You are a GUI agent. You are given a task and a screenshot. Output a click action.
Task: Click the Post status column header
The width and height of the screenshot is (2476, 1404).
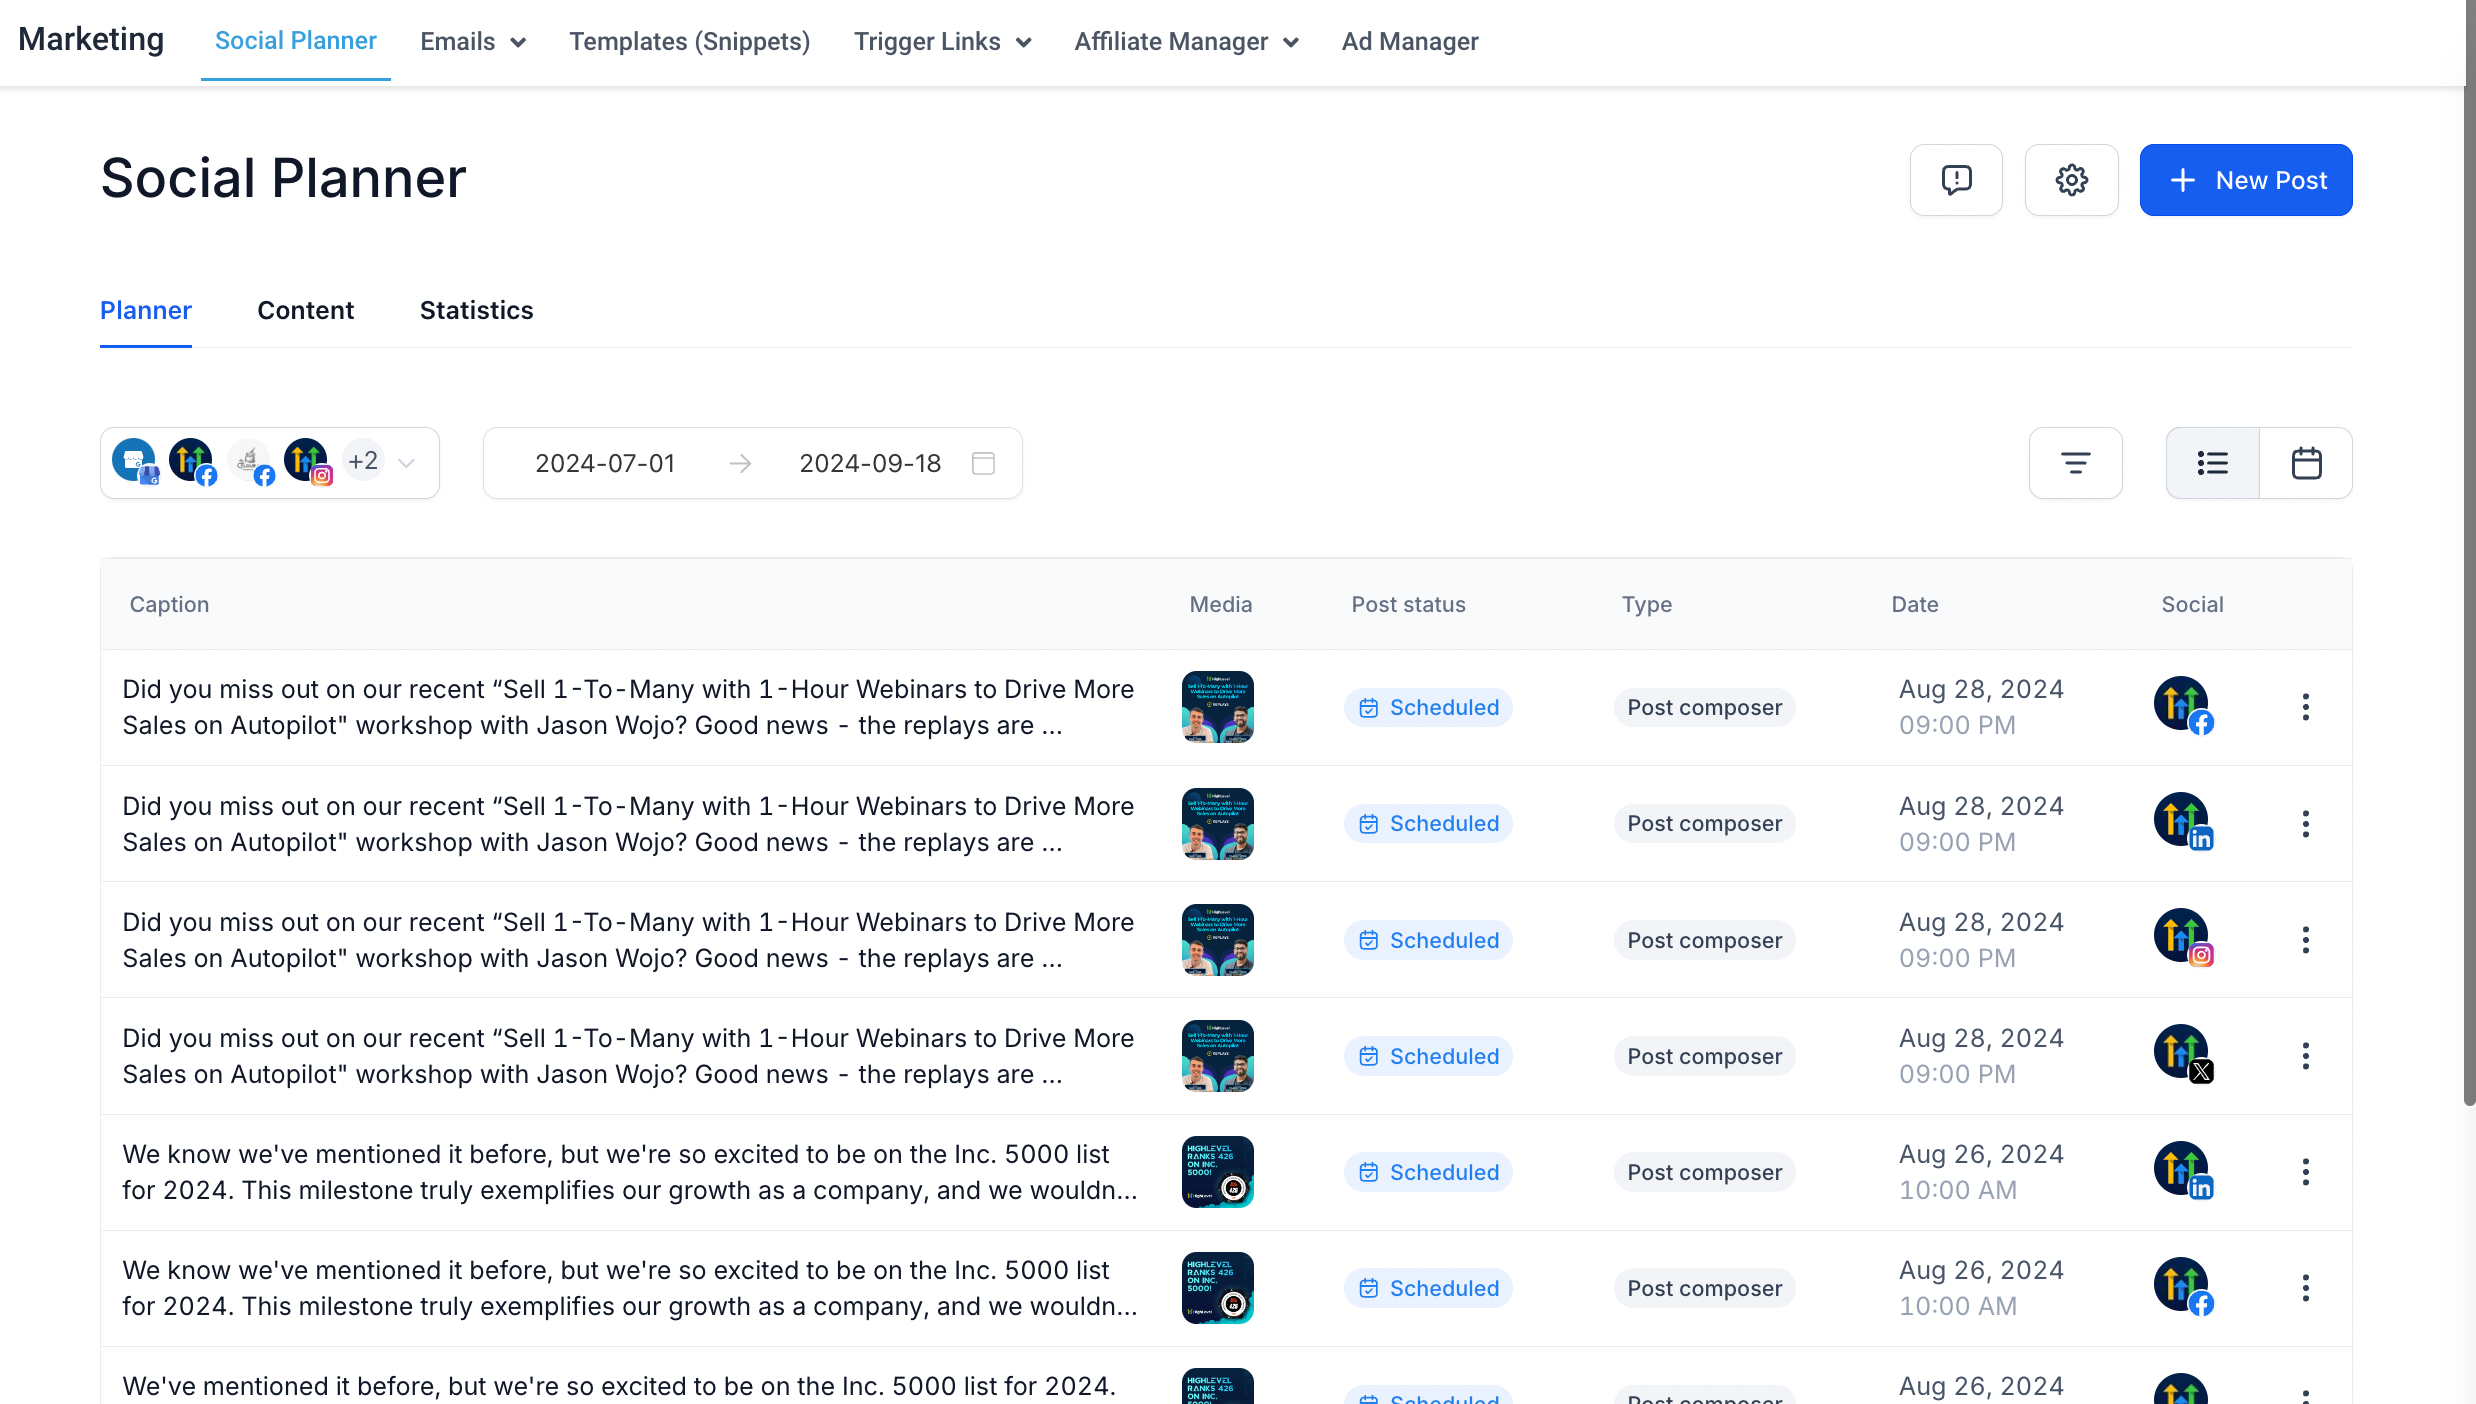click(x=1409, y=604)
